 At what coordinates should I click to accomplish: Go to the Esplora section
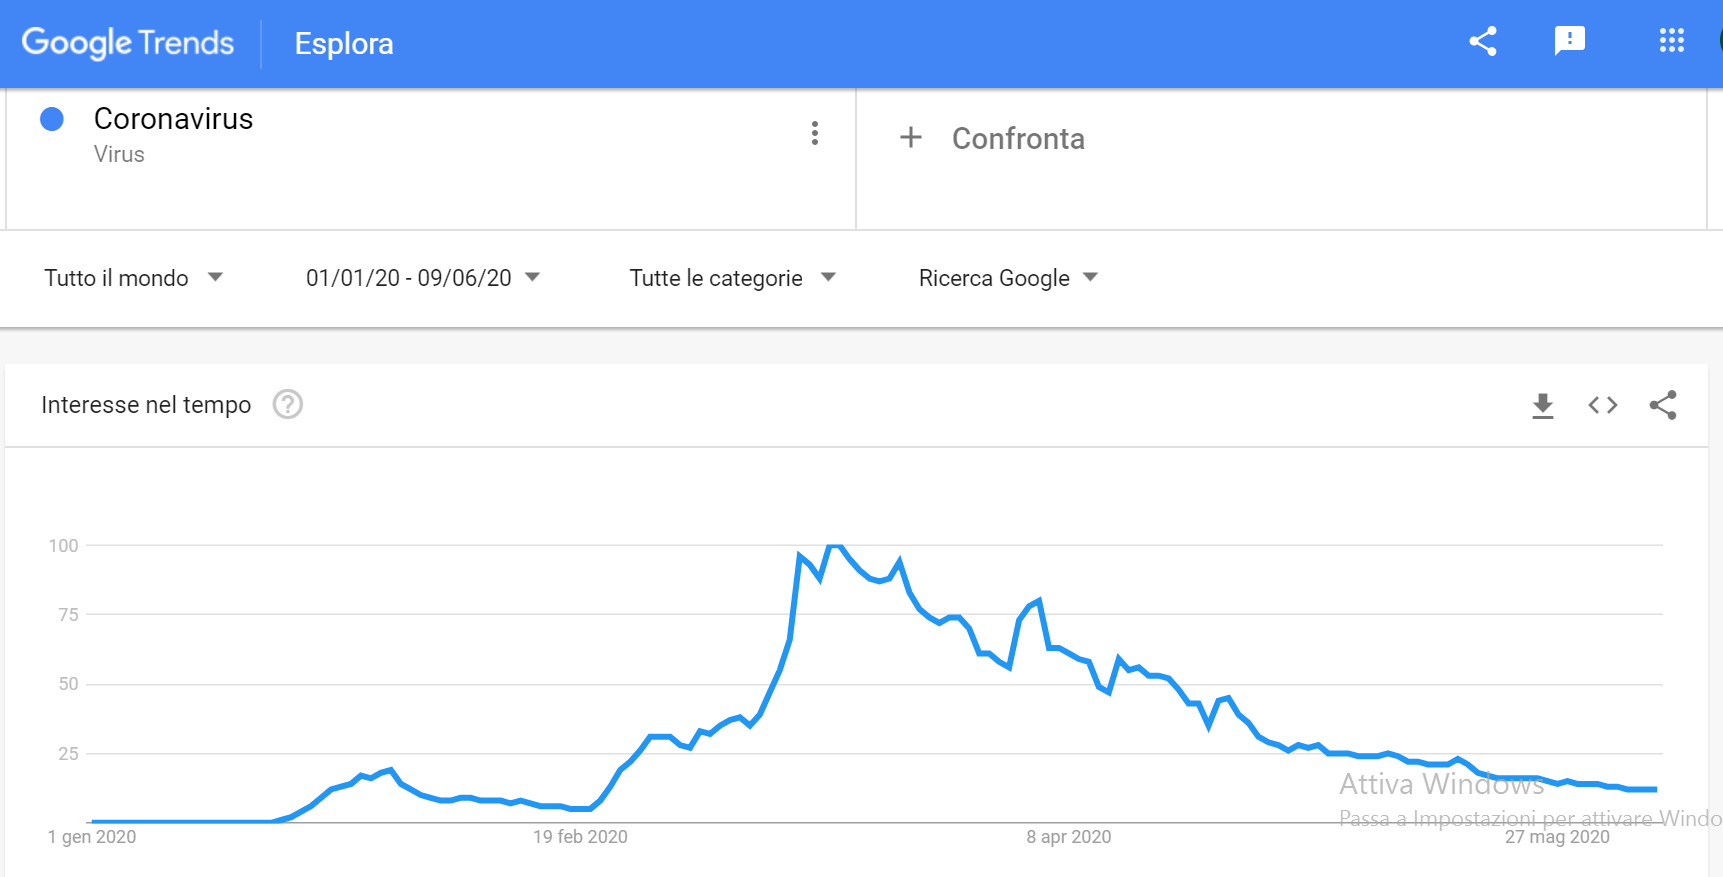(x=344, y=44)
